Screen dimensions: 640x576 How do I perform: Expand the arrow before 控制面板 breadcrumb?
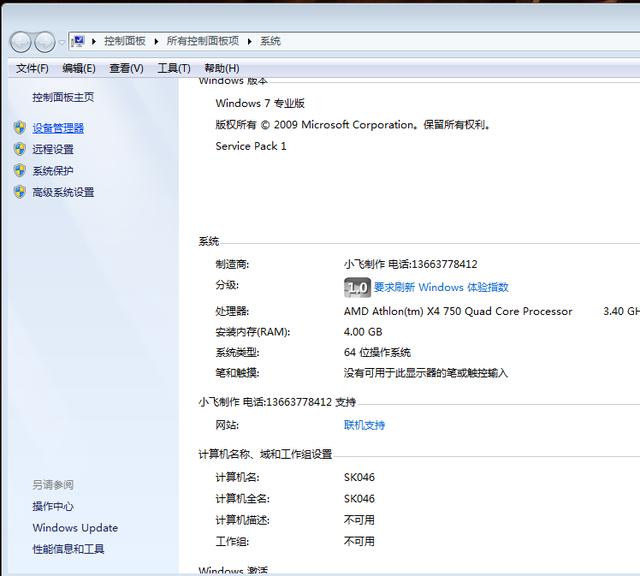pos(94,41)
